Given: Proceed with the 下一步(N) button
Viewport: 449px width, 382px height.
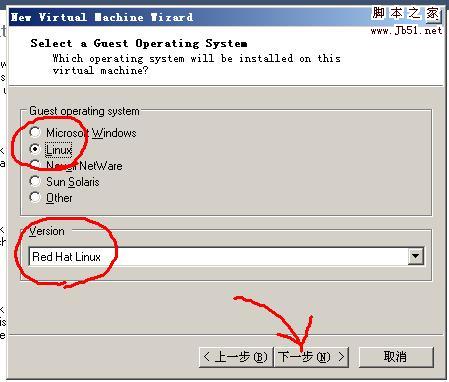Looking at the screenshot, I should pyautogui.click(x=311, y=357).
